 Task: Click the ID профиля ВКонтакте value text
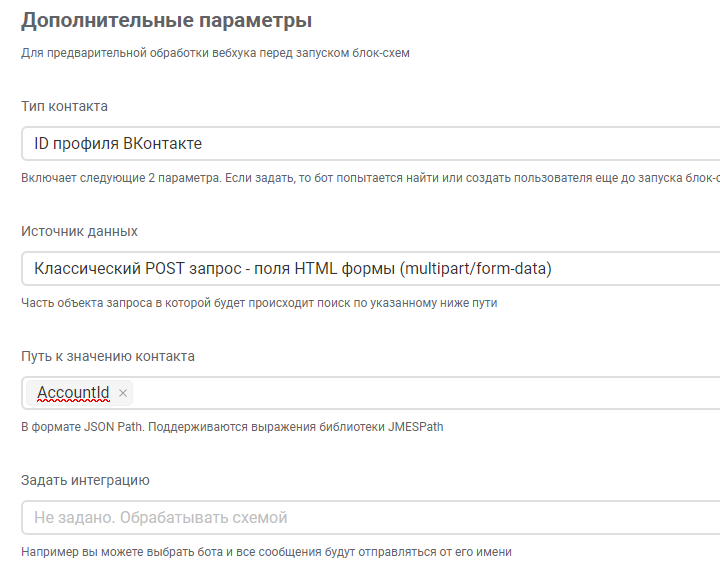[x=118, y=144]
